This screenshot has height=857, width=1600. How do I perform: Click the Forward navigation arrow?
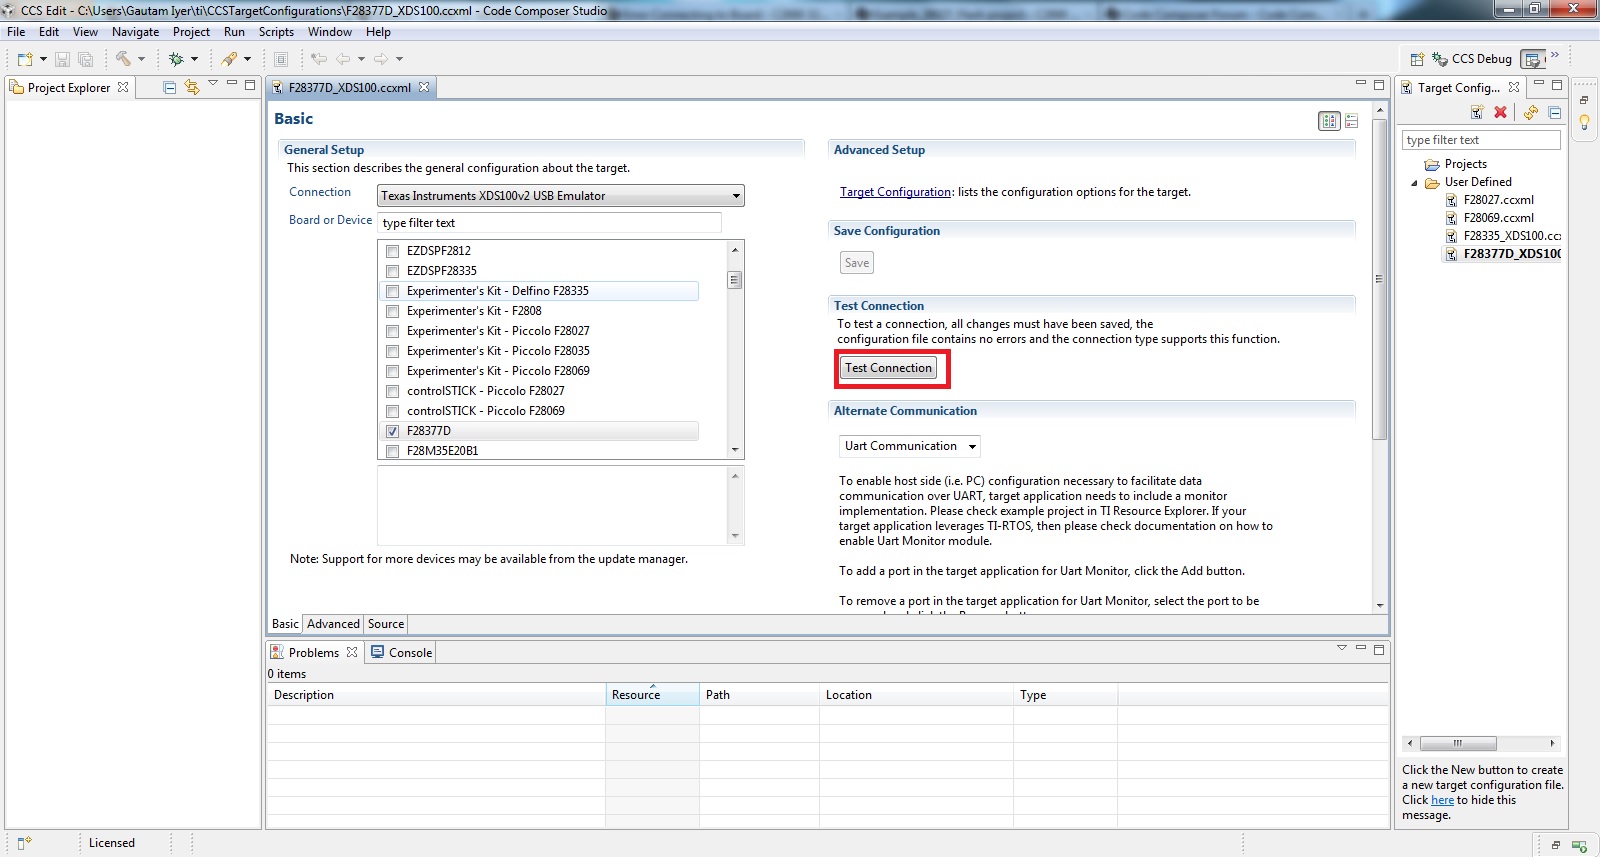tap(380, 59)
